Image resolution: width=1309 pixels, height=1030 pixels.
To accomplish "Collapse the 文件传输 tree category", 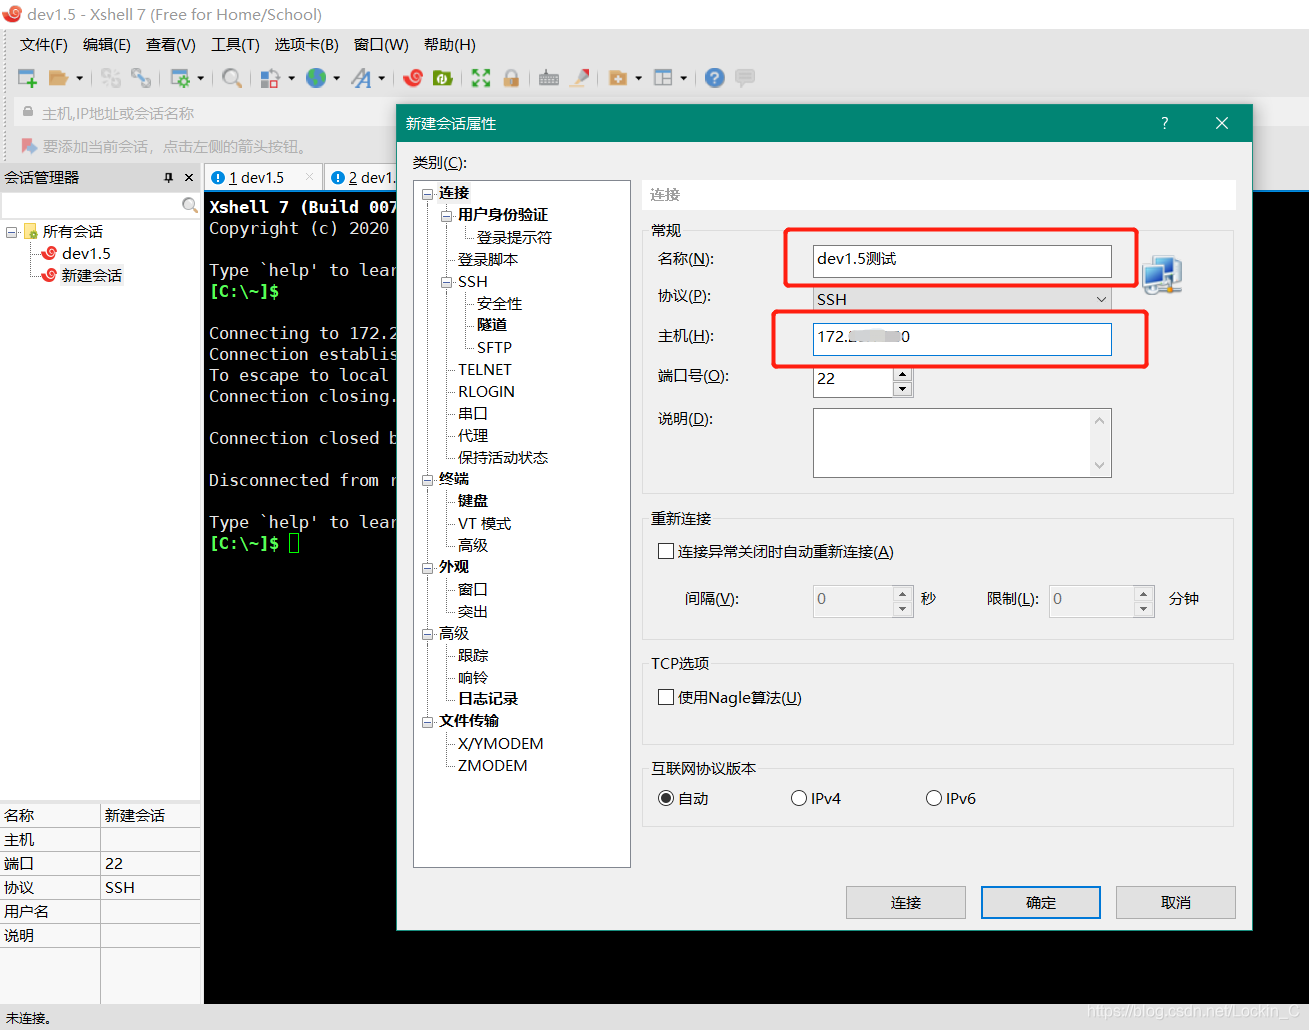I will coord(428,722).
